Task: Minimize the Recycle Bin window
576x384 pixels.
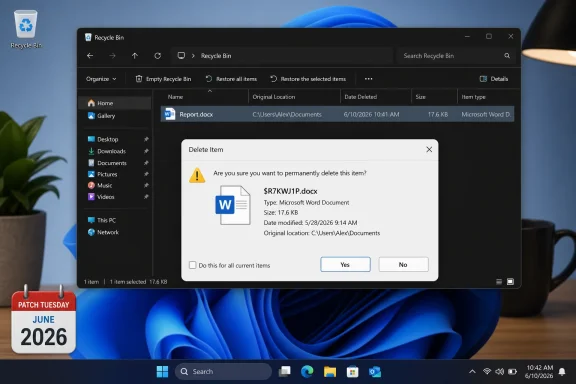Action: [x=467, y=36]
